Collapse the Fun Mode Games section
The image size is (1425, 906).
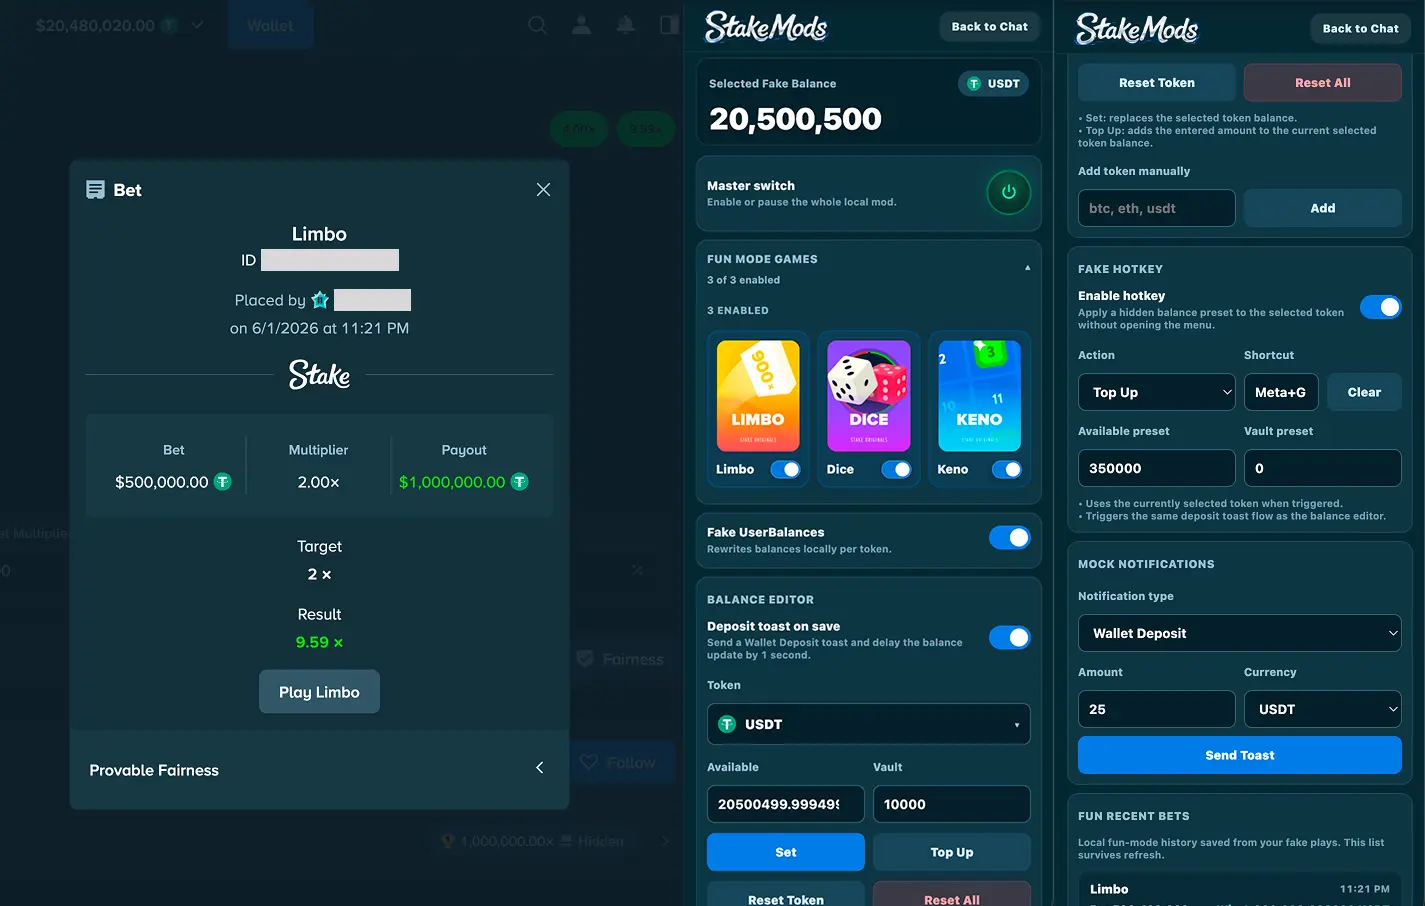click(1027, 268)
